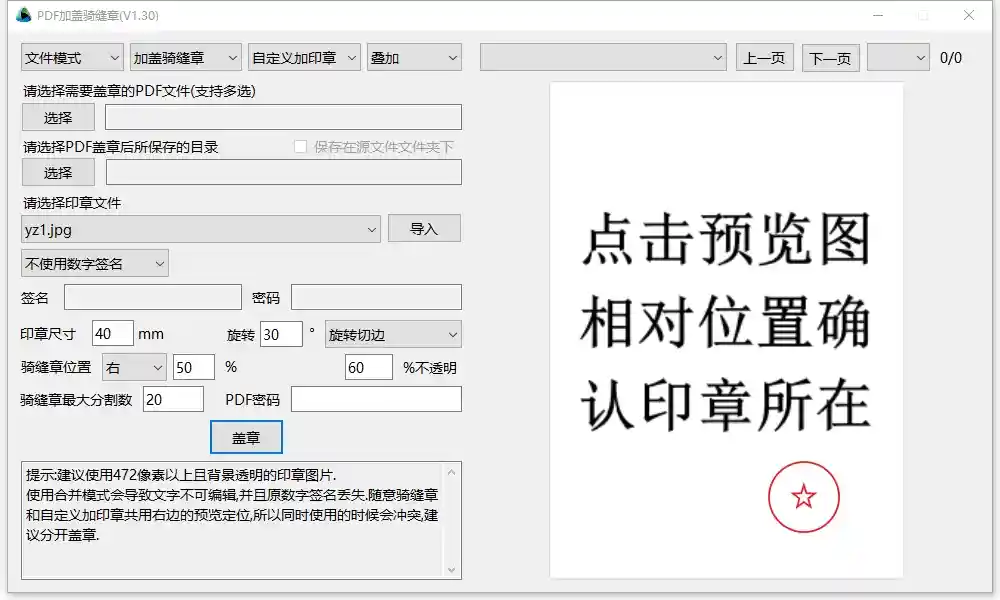
Task: Open the 叠加 dropdown
Action: pyautogui.click(x=414, y=58)
